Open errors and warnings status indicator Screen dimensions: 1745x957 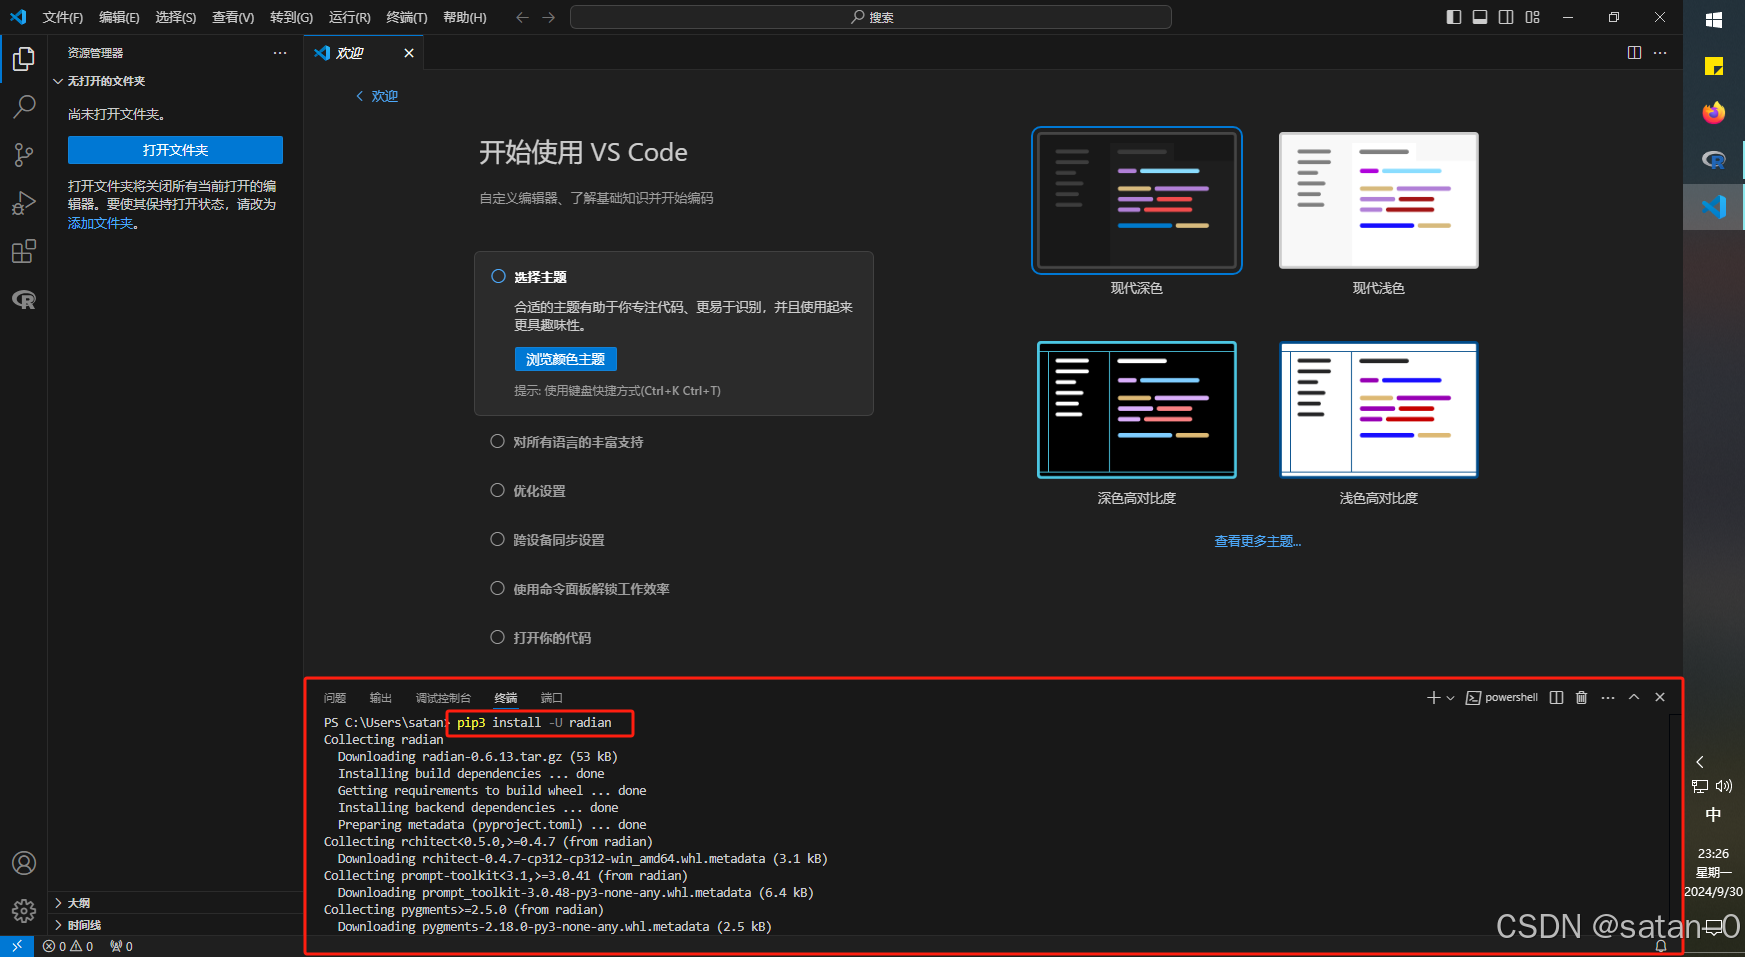point(68,946)
